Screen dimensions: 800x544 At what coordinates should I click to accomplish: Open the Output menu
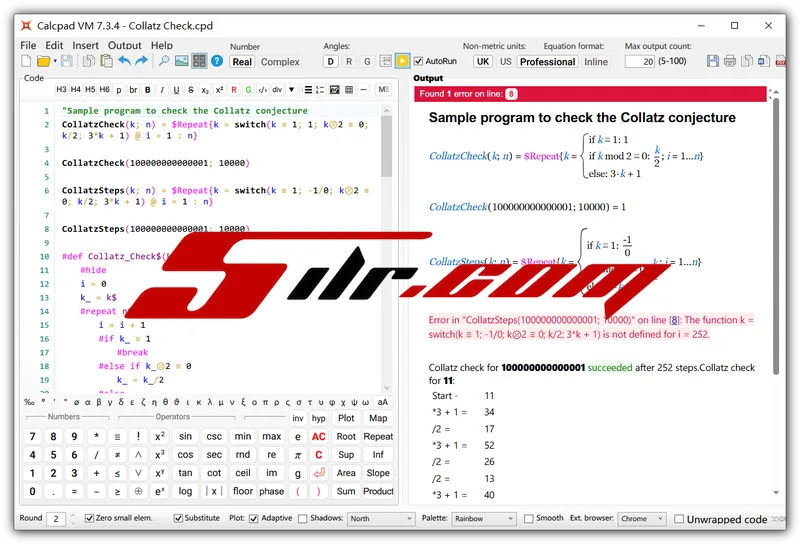tap(124, 45)
